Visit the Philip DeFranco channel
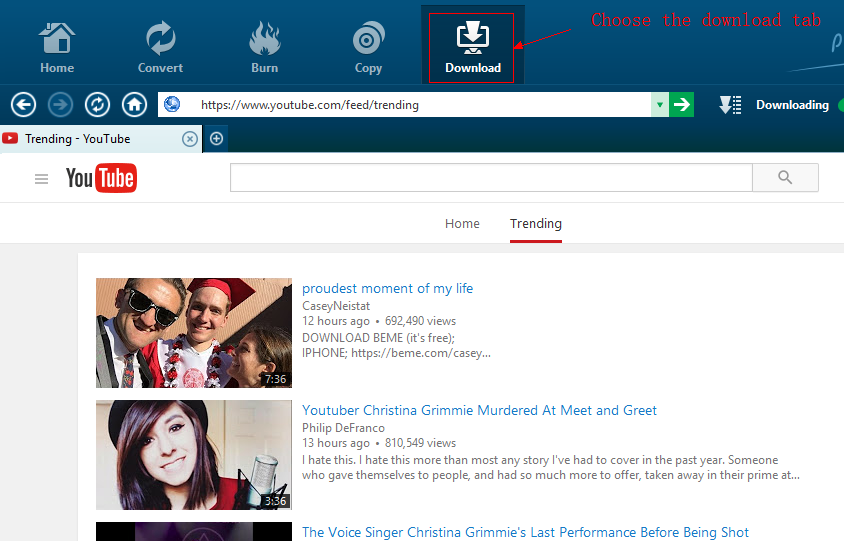This screenshot has width=844, height=541. 343,428
